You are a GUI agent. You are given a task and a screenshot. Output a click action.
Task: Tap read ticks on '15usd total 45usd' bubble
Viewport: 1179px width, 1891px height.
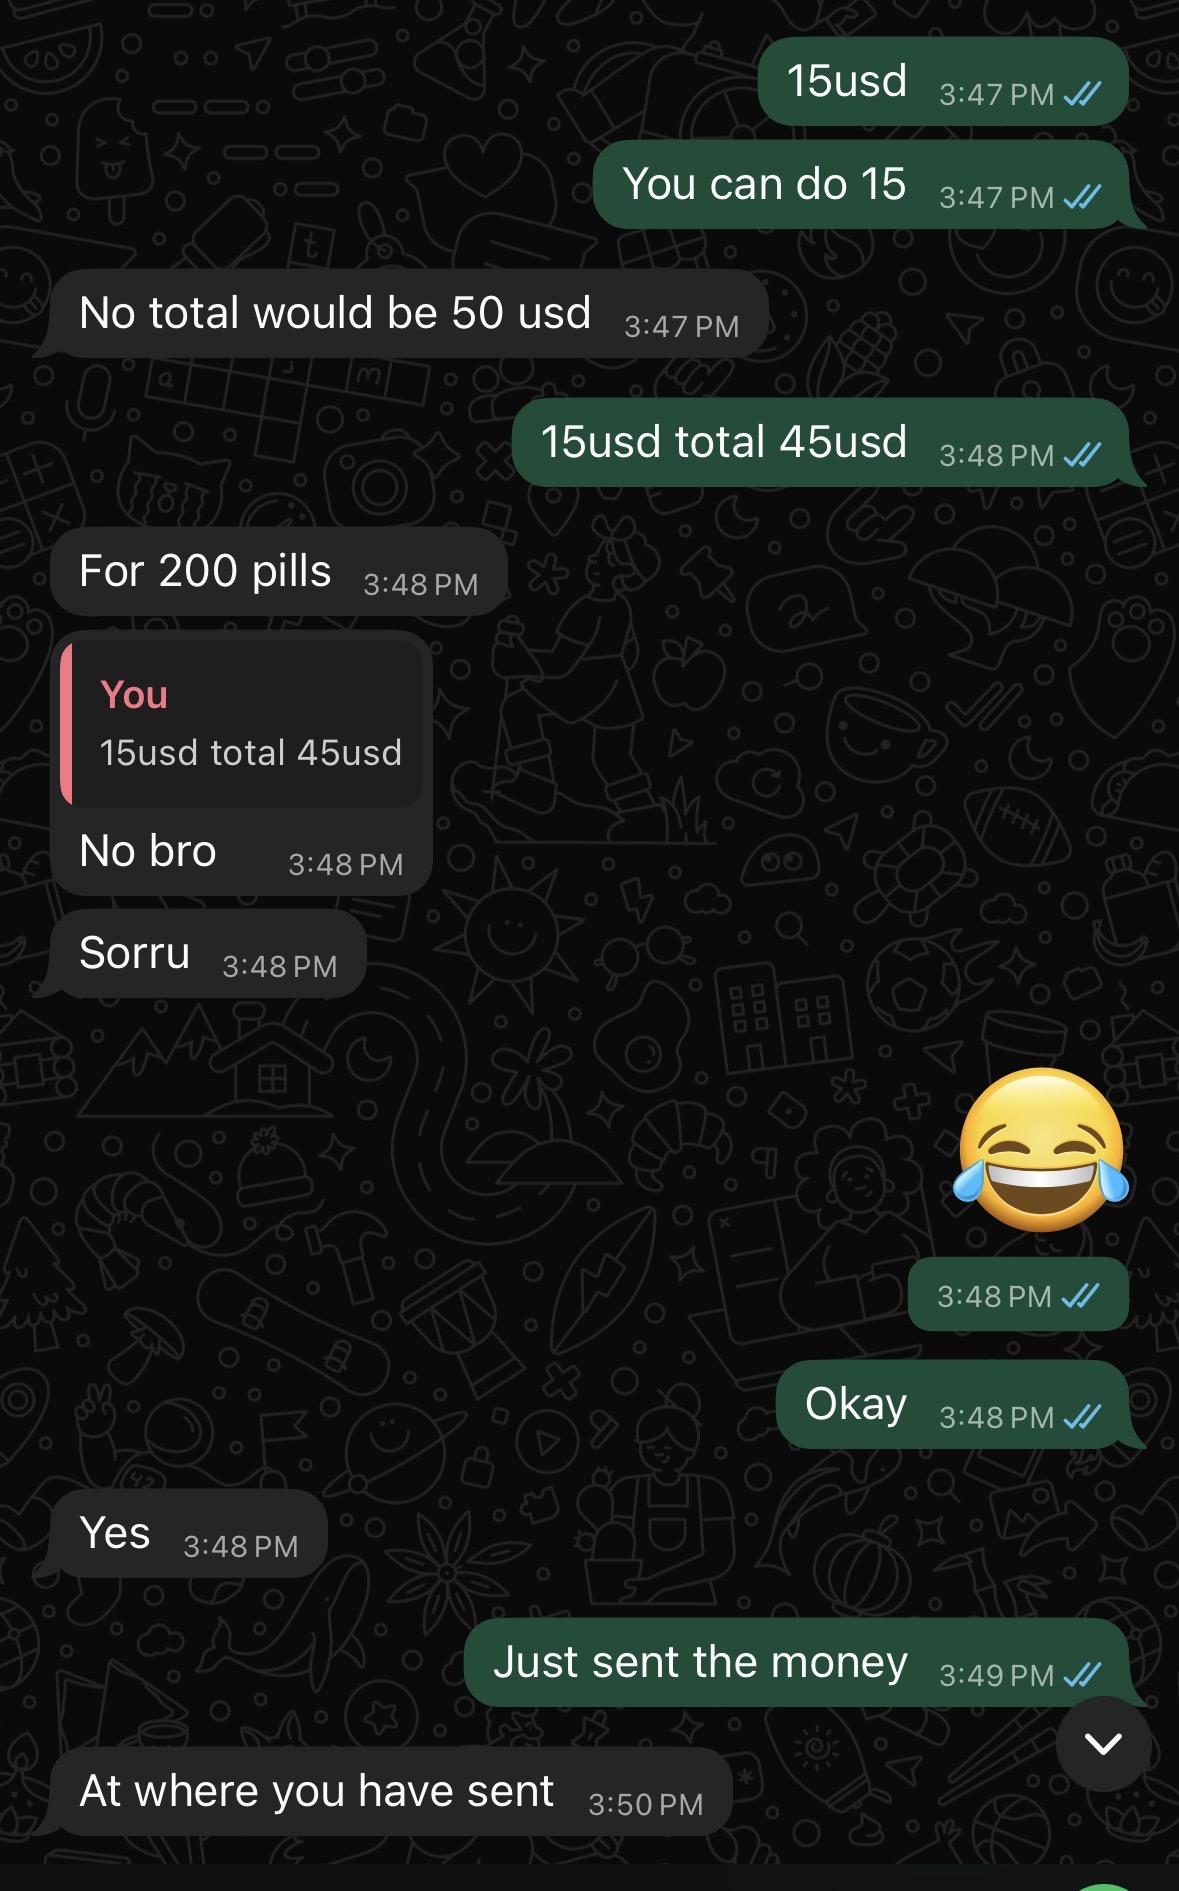click(1082, 455)
